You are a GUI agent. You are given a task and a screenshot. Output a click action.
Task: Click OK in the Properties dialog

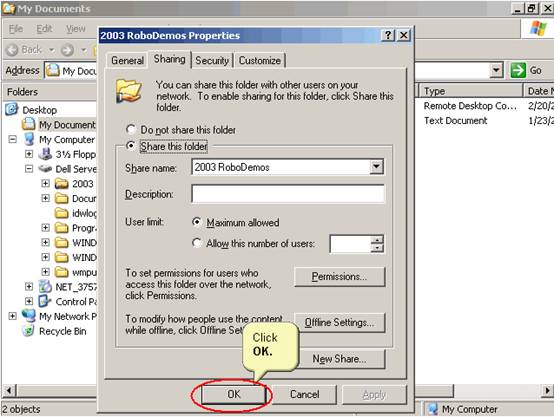tap(234, 394)
